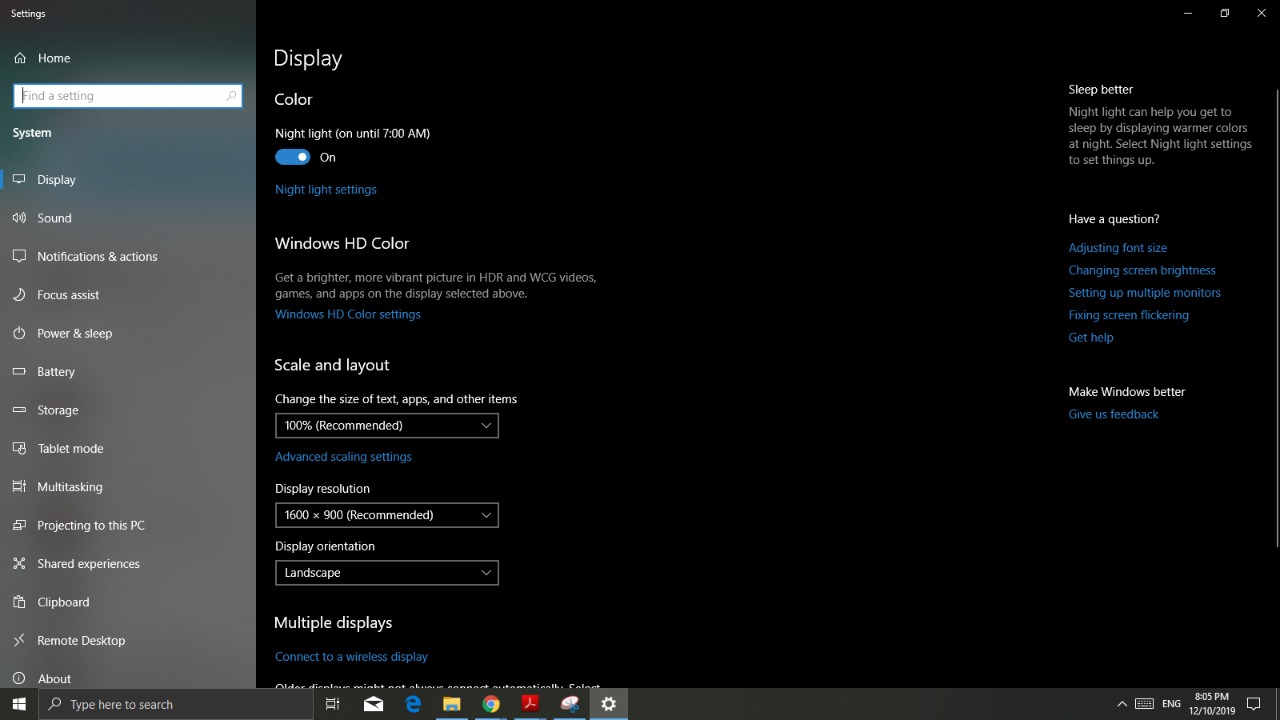The width and height of the screenshot is (1280, 720).
Task: Open Advanced scaling settings link
Action: click(x=343, y=456)
